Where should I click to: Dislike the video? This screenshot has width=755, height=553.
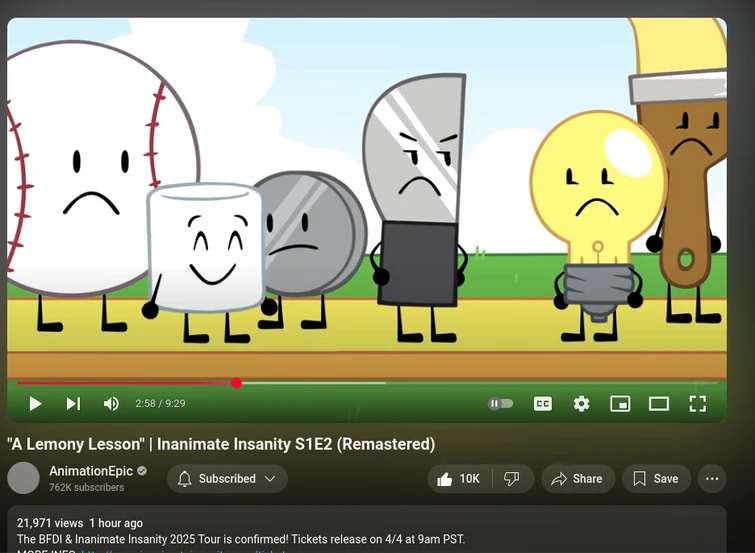pyautogui.click(x=512, y=479)
